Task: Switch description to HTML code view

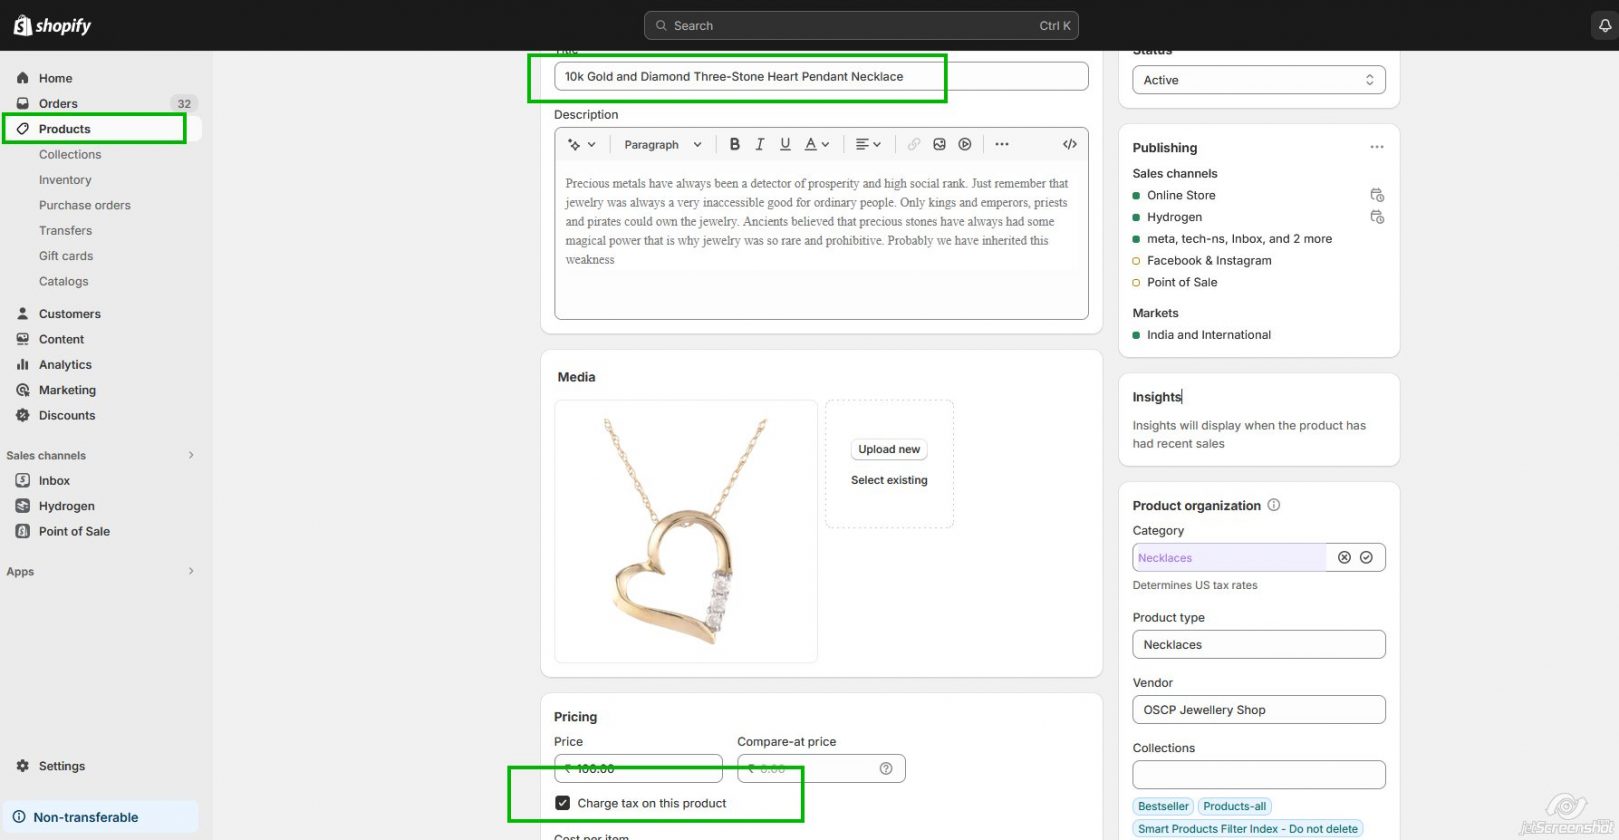Action: pyautogui.click(x=1069, y=144)
